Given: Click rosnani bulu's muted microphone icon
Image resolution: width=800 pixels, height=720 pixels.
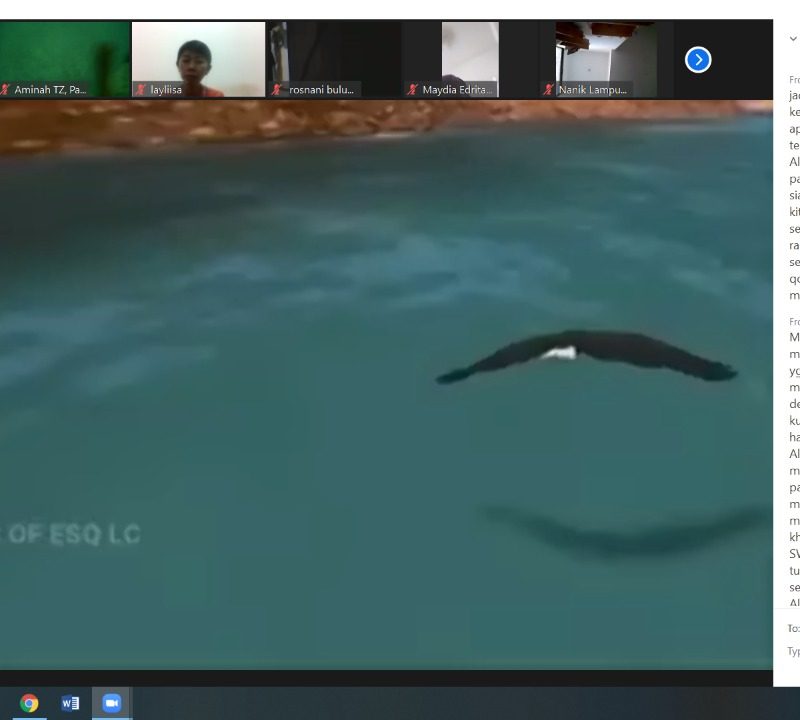Looking at the screenshot, I should 278,90.
